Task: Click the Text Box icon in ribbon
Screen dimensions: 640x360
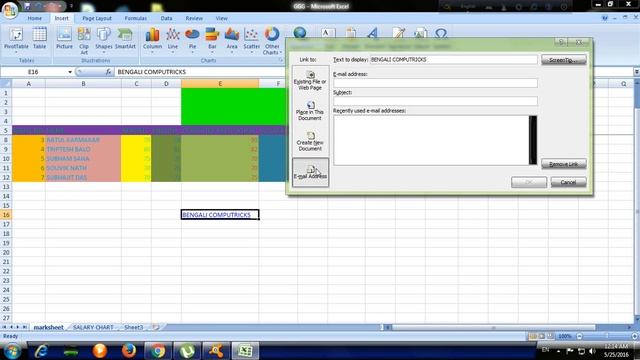Action: click(x=328, y=33)
